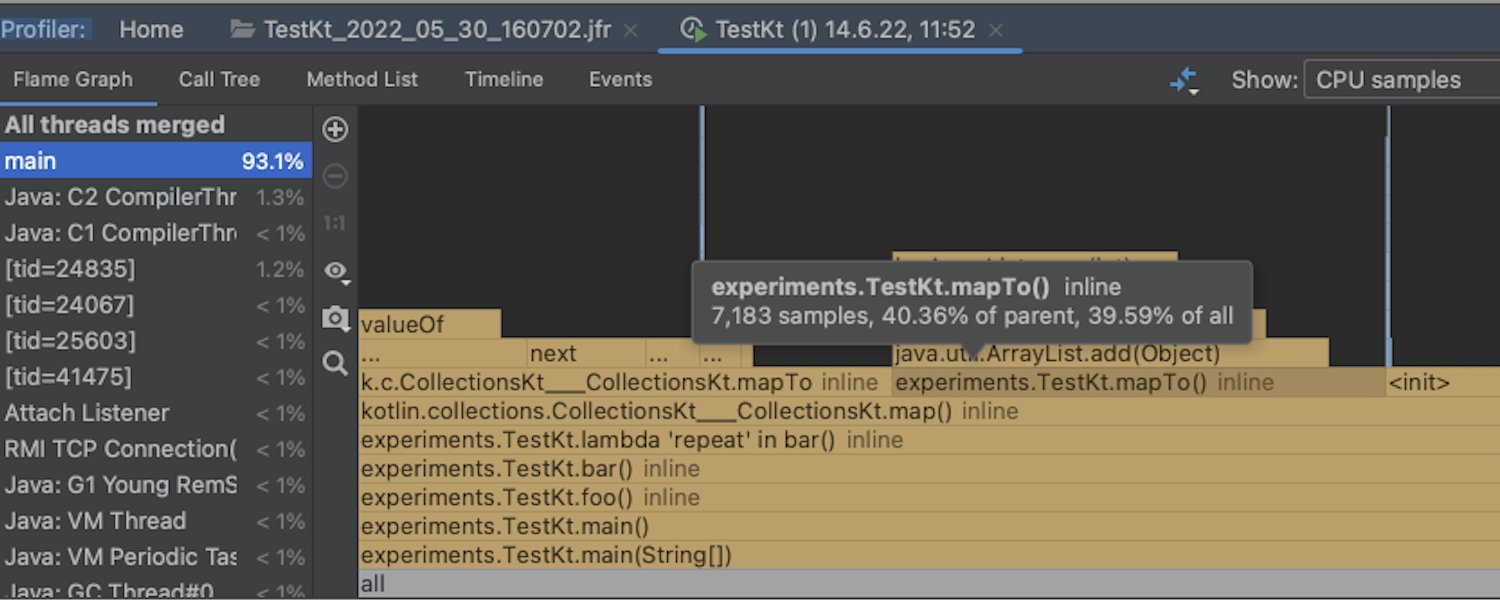1500x600 pixels.
Task: Select the Java: C2 CompilerThread entry
Action: click(x=120, y=197)
